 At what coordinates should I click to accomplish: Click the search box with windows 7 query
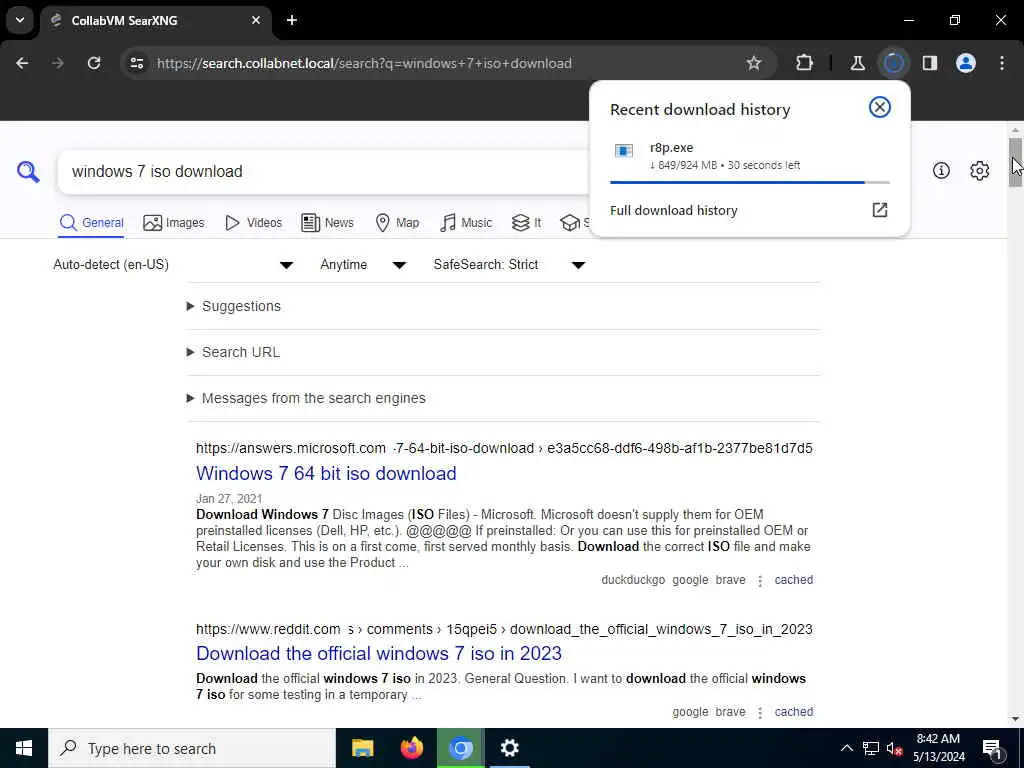[x=323, y=172]
